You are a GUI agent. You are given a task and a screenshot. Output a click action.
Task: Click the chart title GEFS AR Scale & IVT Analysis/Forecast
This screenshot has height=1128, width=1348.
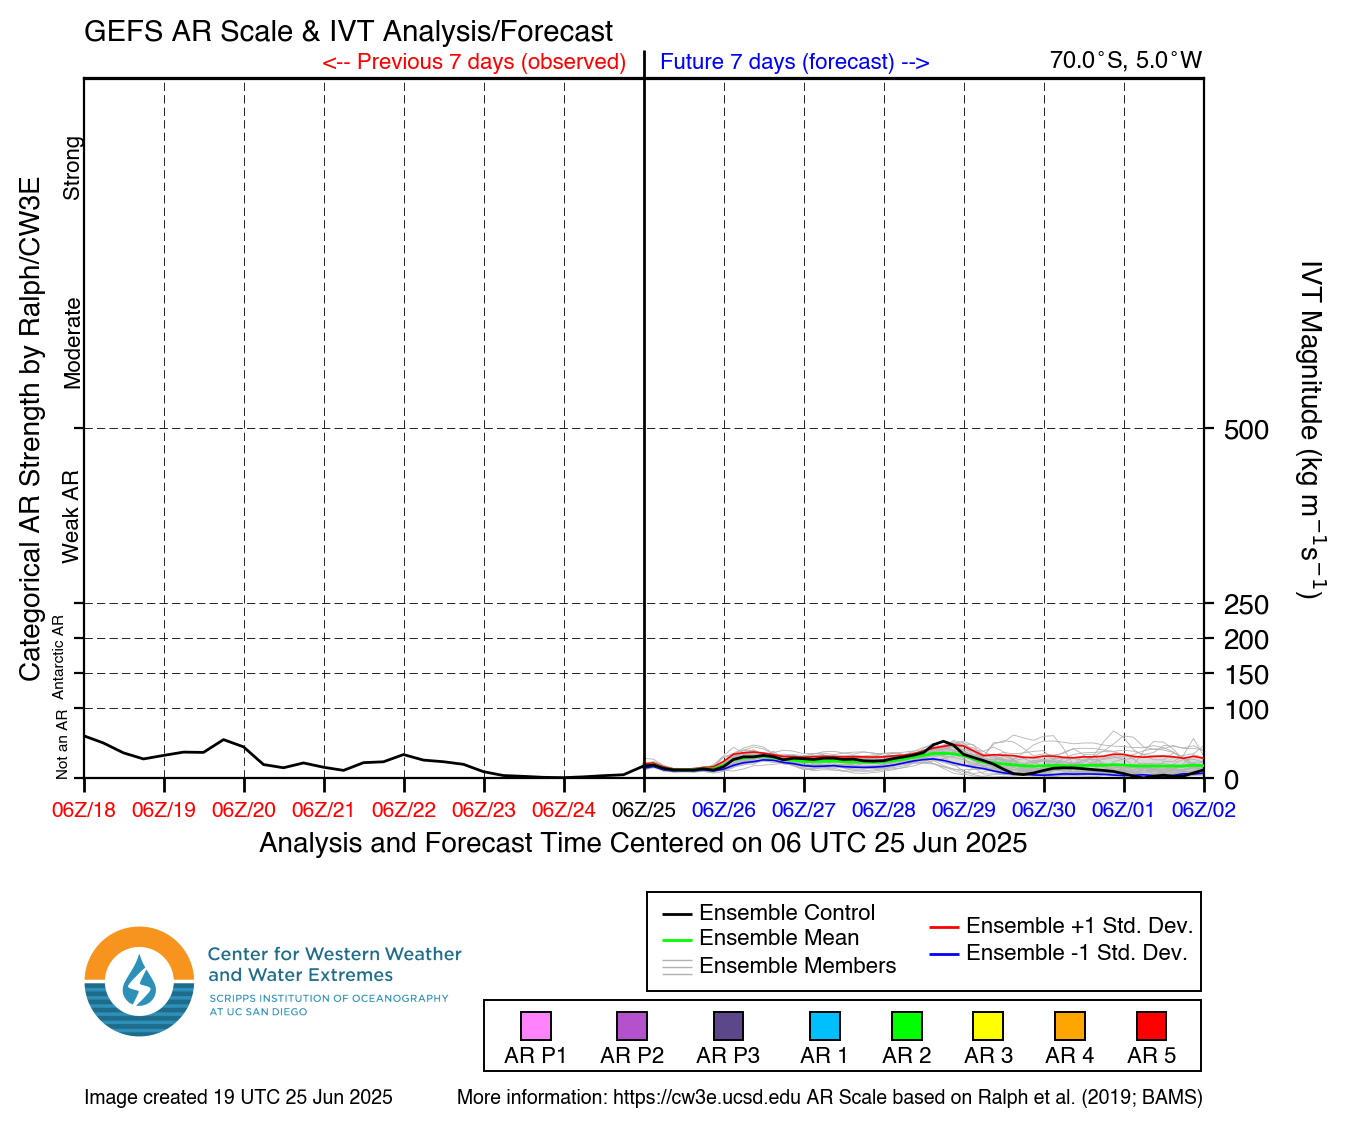[x=349, y=32]
